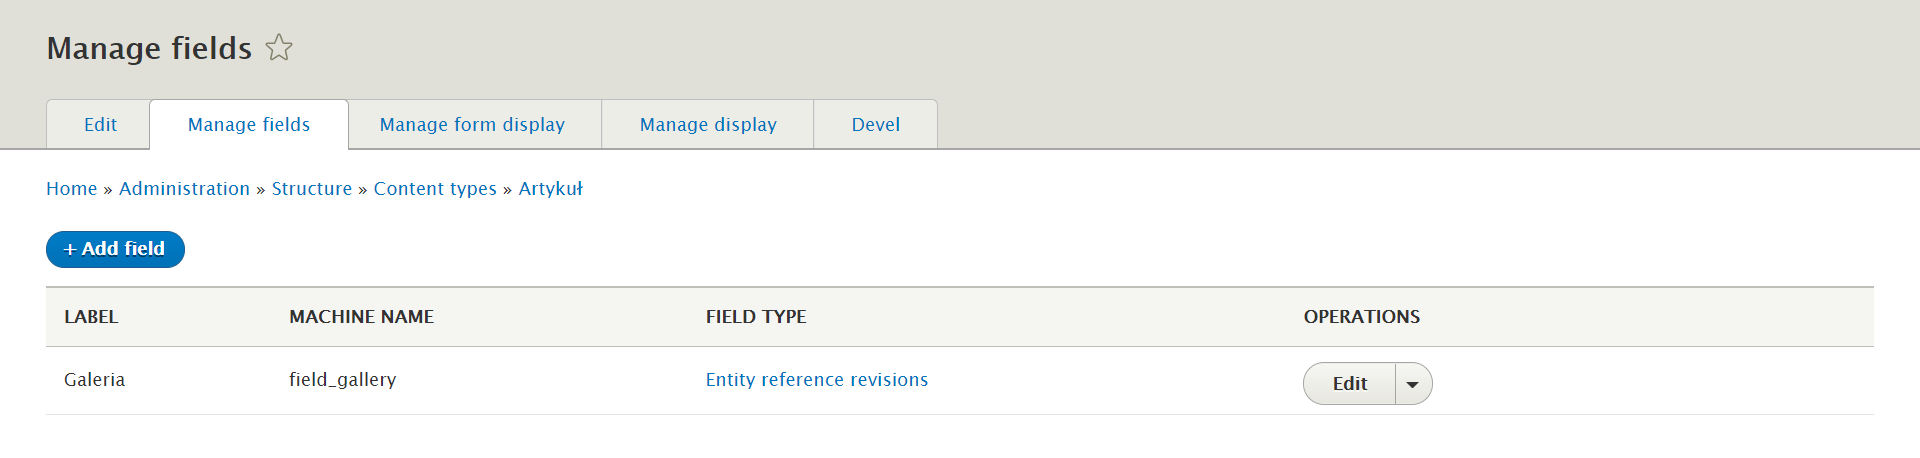
Task: Click the Add field button
Action: click(115, 249)
